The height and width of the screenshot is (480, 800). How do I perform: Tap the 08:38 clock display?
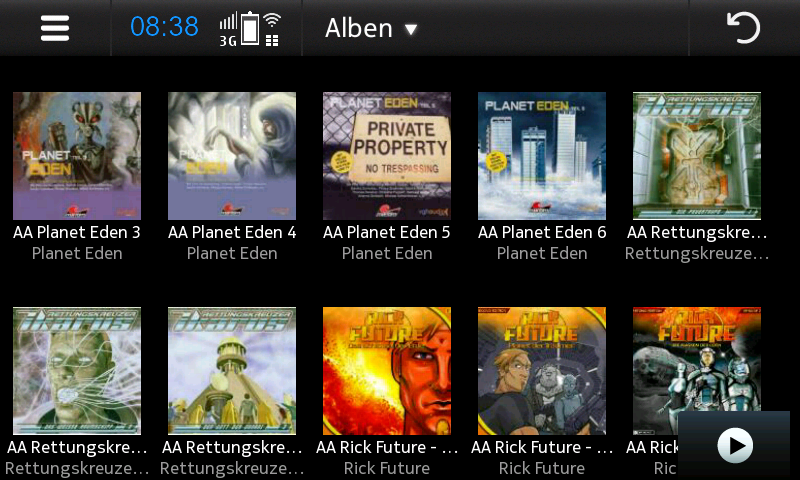click(x=164, y=27)
